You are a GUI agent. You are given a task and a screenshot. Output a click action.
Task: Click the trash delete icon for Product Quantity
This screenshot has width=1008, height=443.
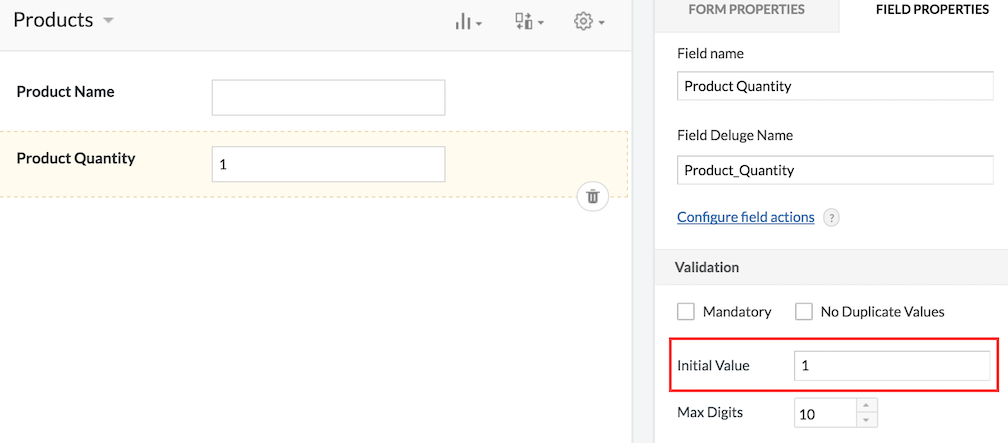point(593,196)
